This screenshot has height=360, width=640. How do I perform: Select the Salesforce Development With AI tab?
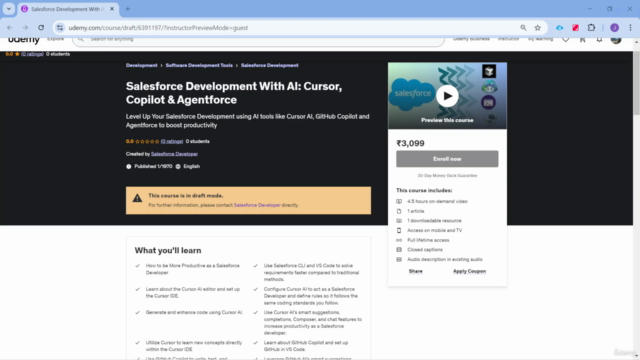coord(68,9)
